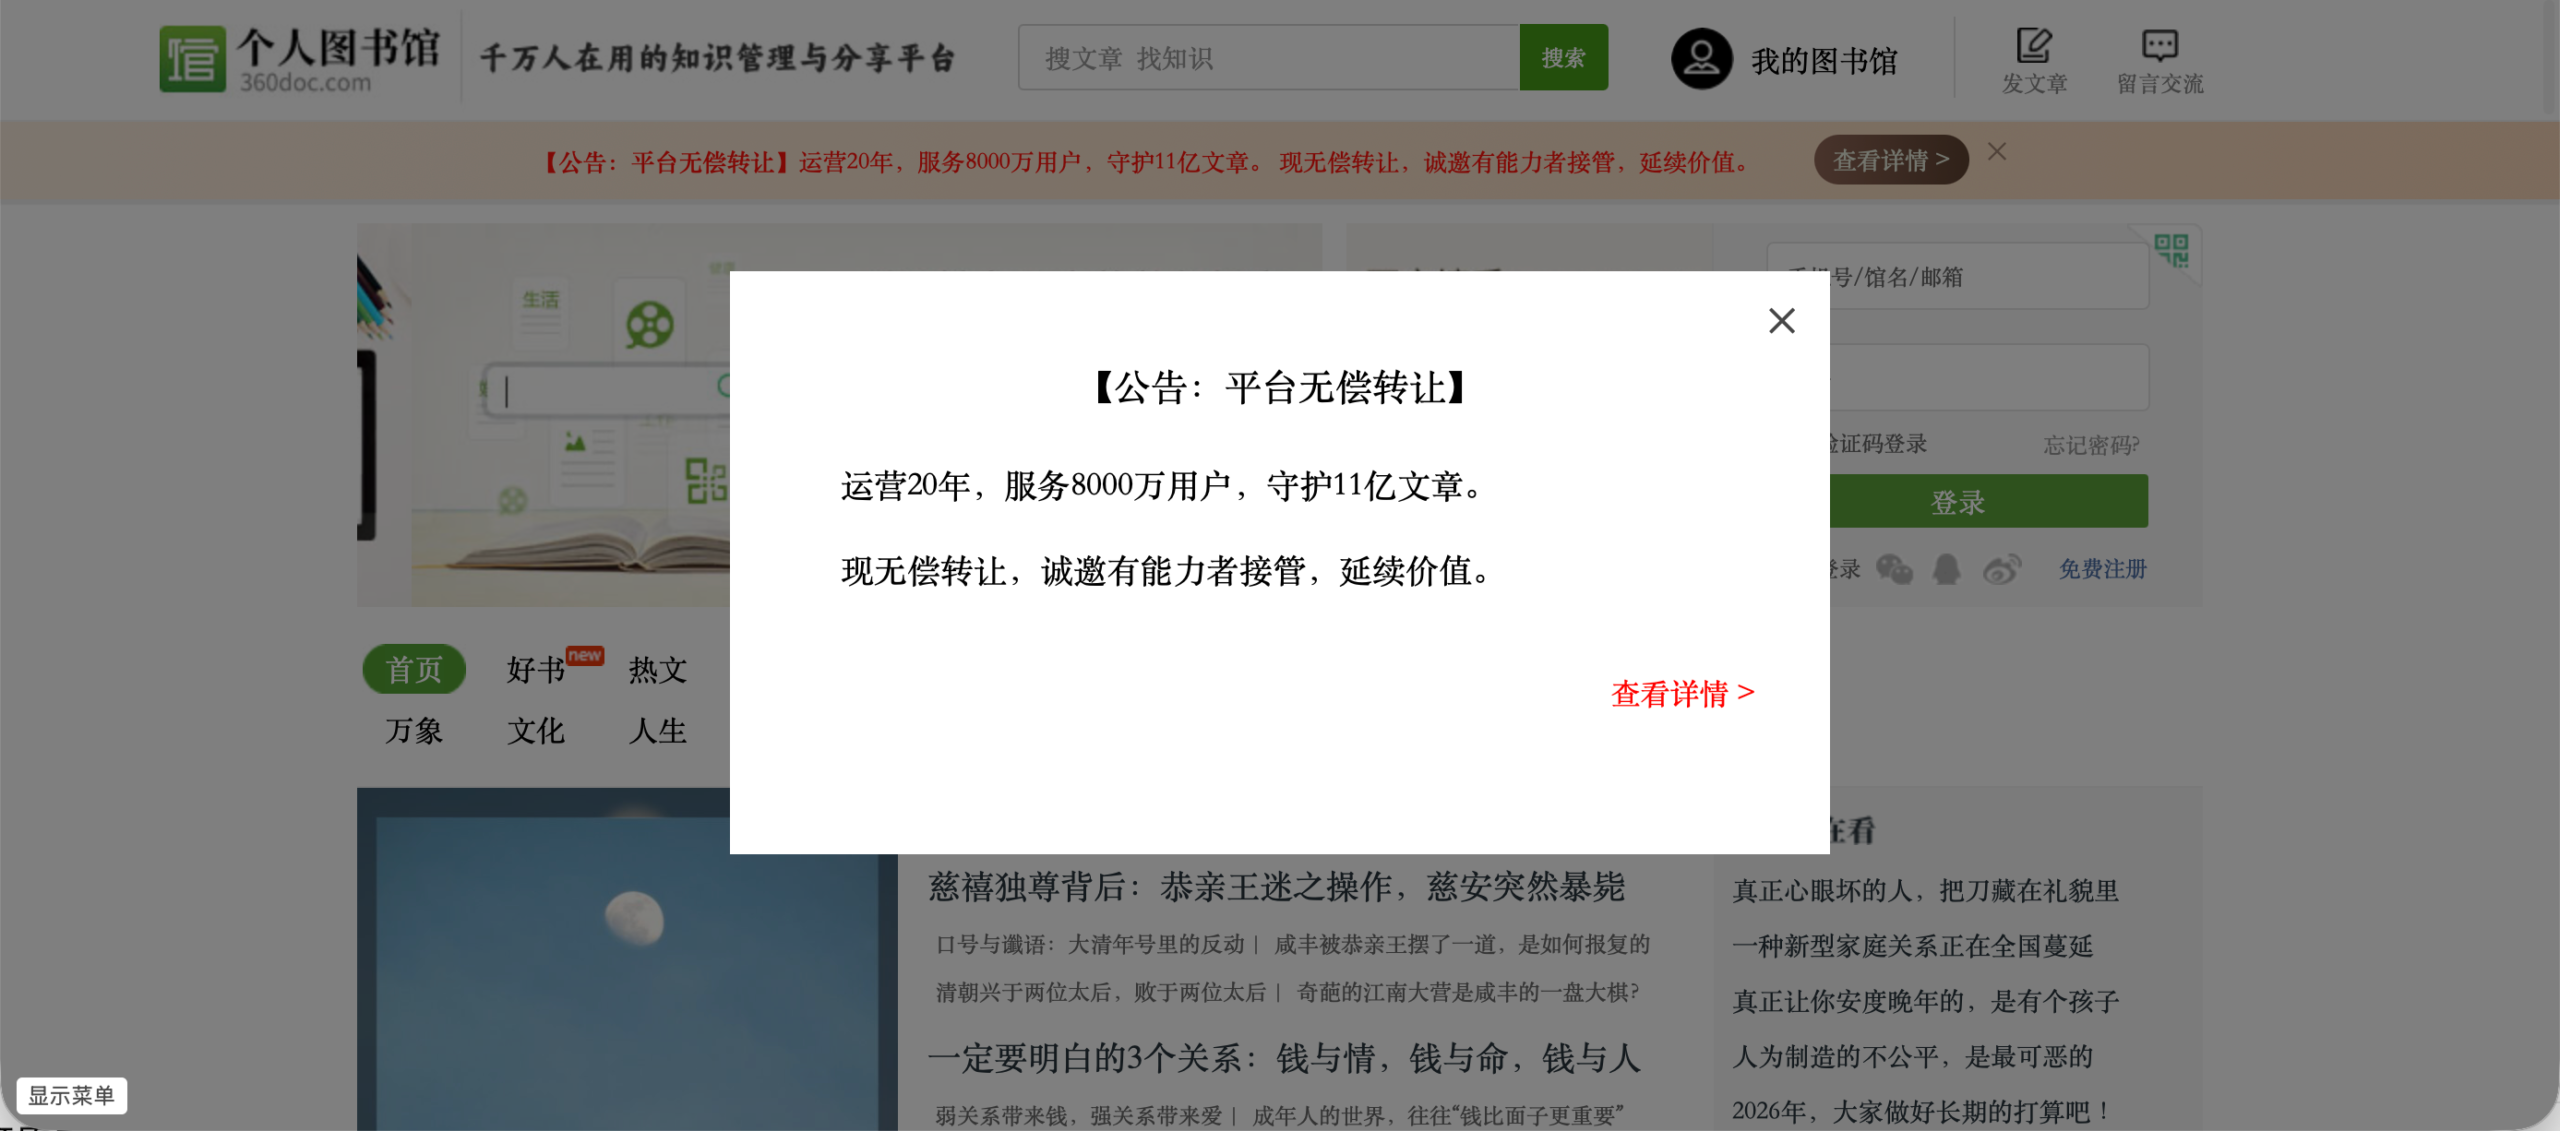This screenshot has height=1131, width=2560.
Task: Close the 公告 announcement dialog
Action: (x=1781, y=320)
